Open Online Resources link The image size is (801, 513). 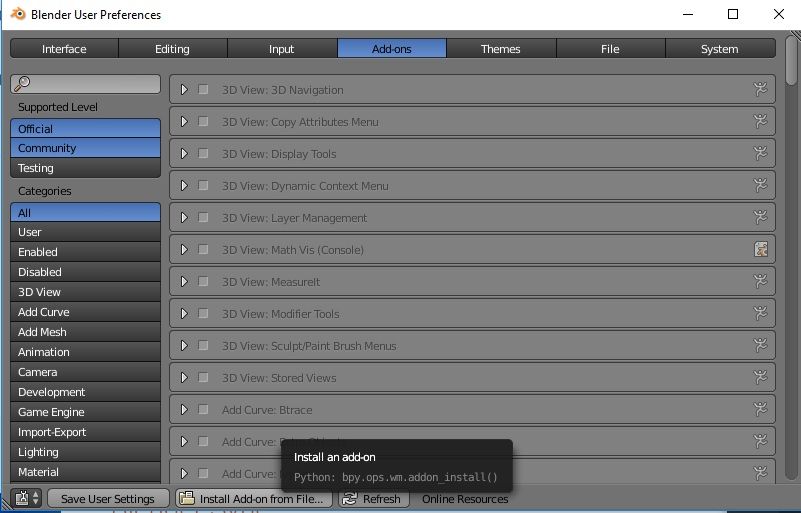(465, 499)
